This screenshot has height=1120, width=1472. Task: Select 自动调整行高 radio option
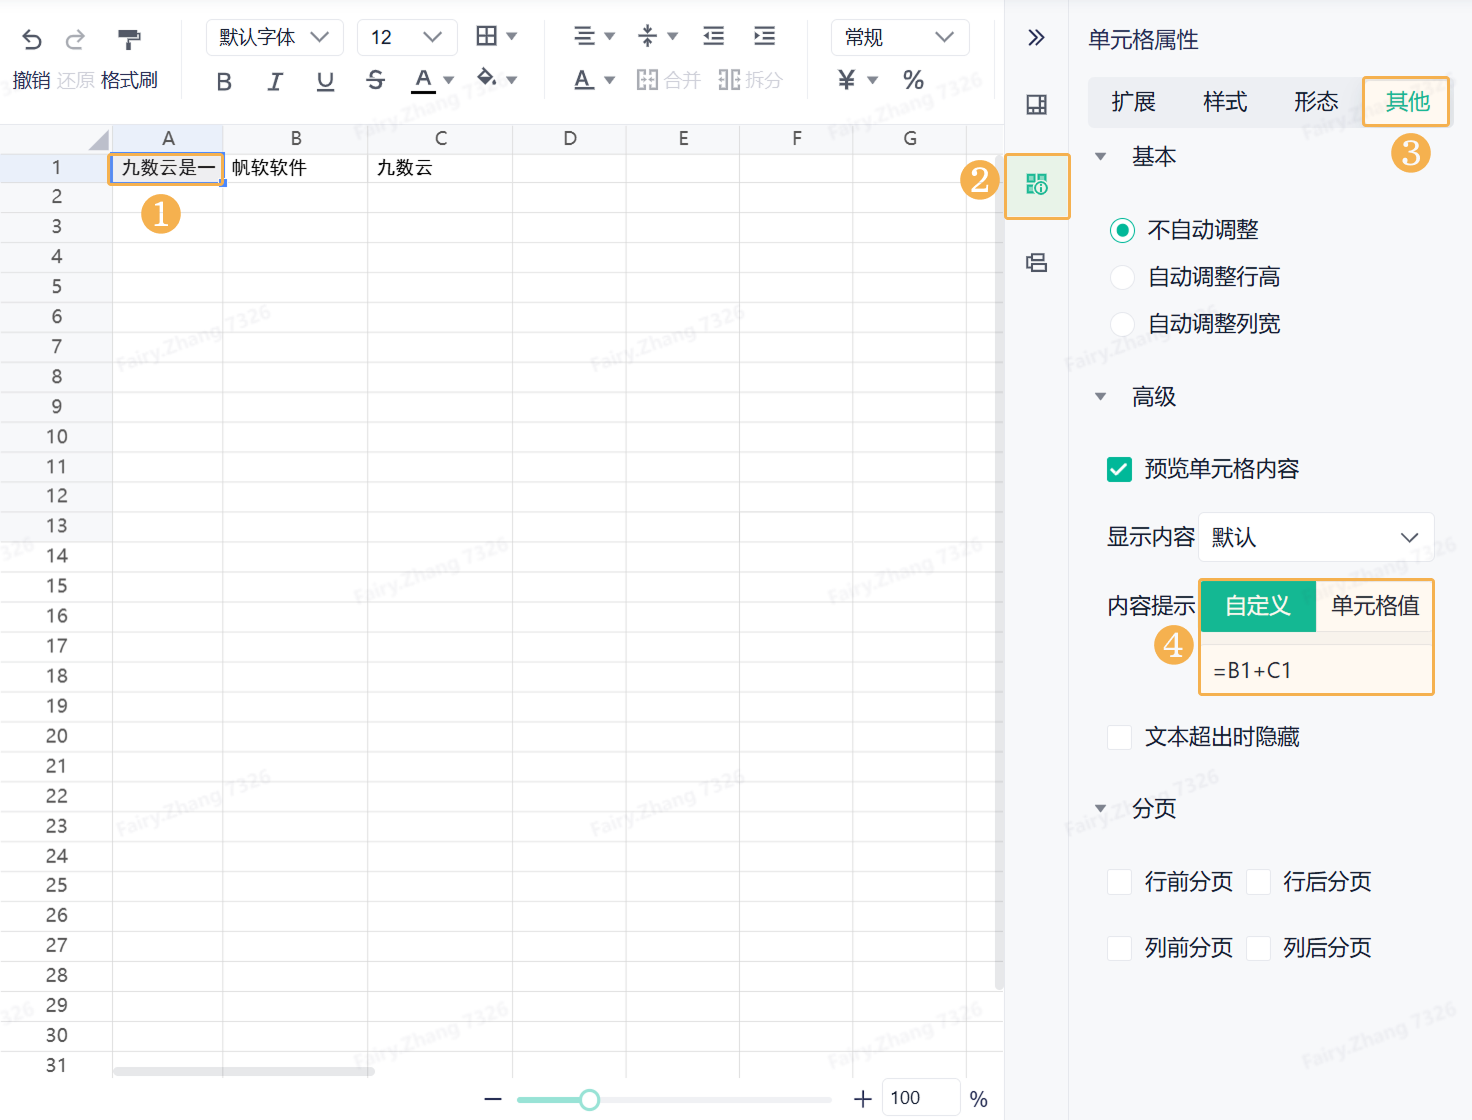[x=1123, y=277]
